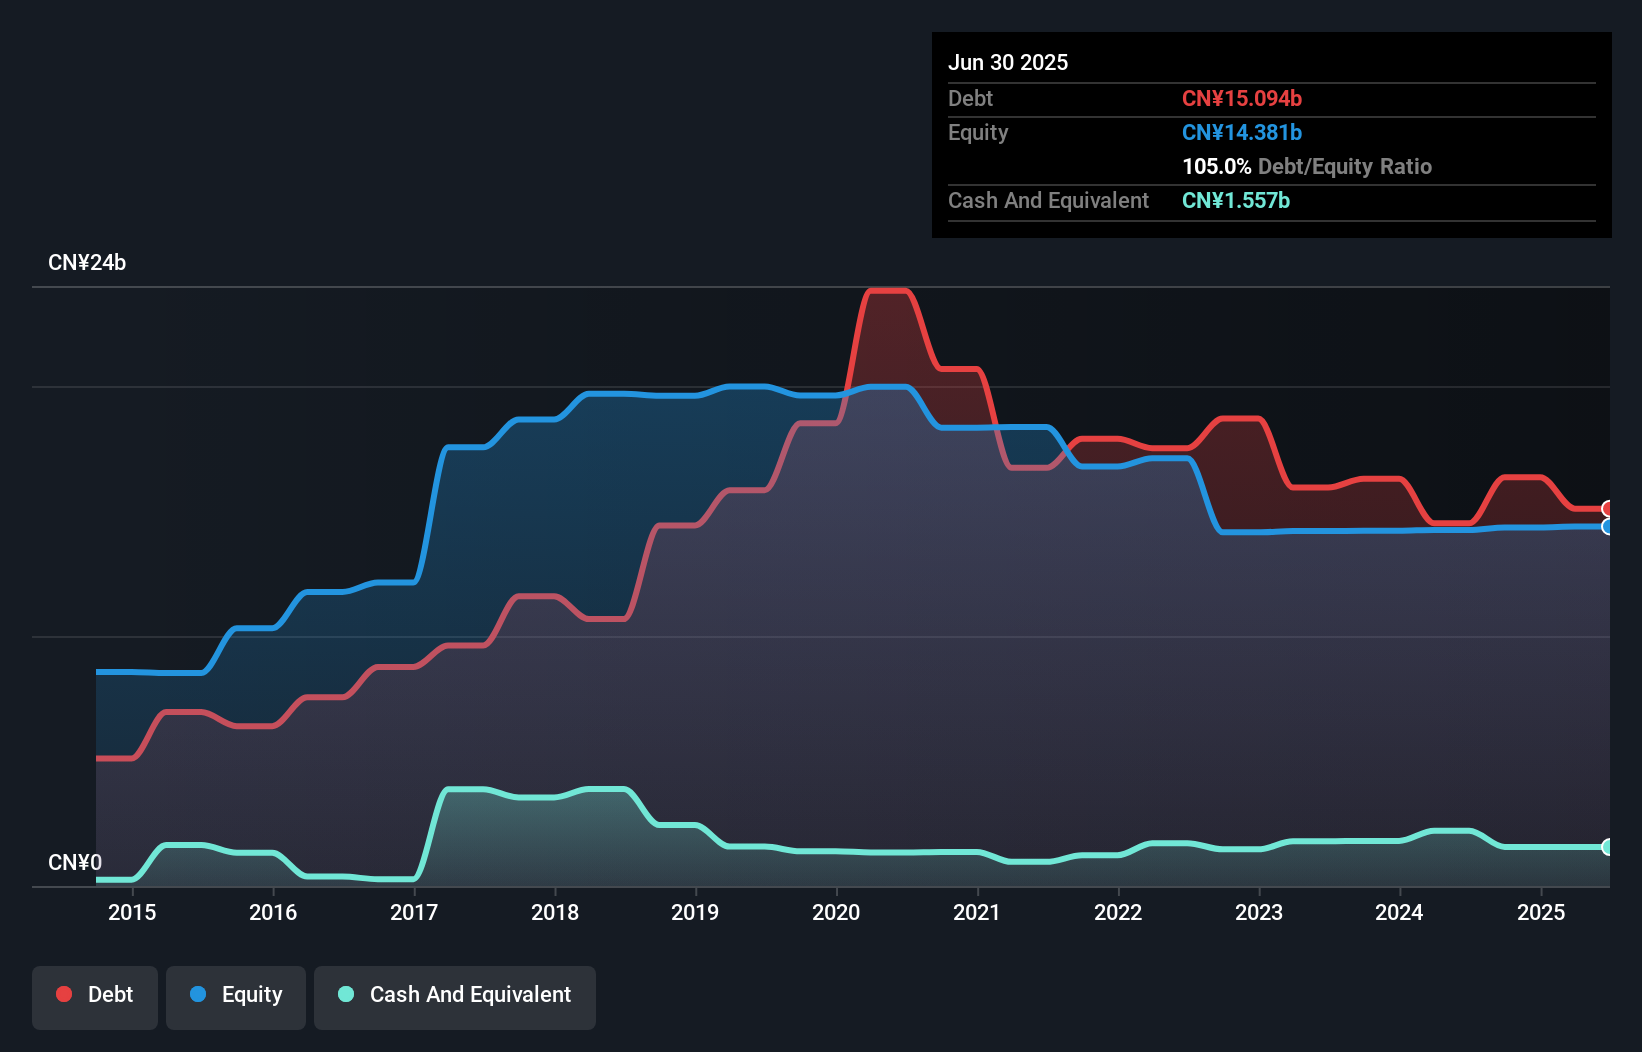This screenshot has height=1052, width=1642.
Task: Click the CN¥24b y-axis label
Action: click(87, 263)
